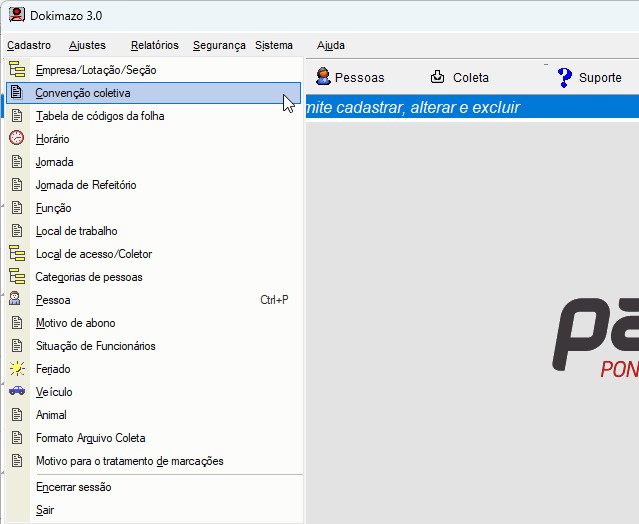Screen dimensions: 639x524
Task: Click the car icon next to Veículo
Action: point(16,392)
